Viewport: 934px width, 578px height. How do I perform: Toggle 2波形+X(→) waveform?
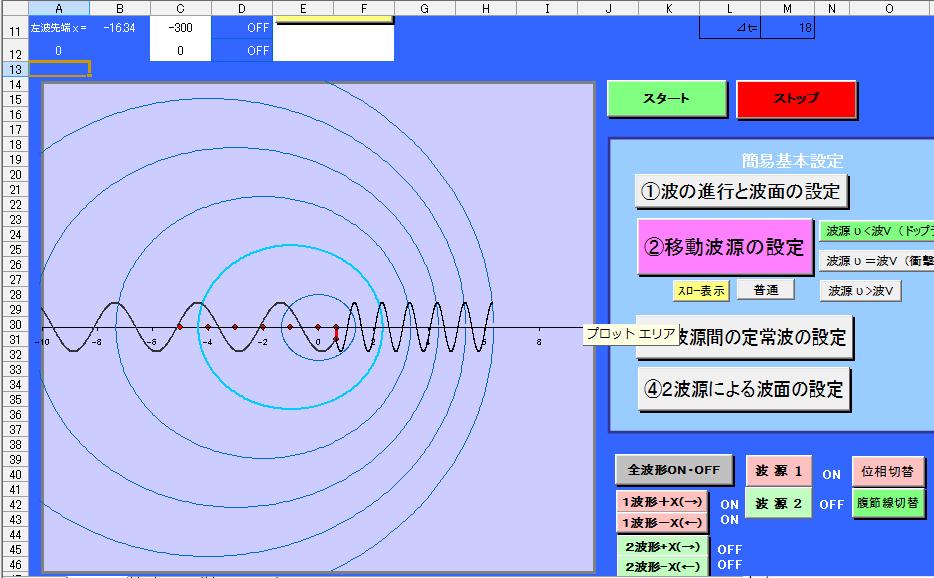[662, 547]
